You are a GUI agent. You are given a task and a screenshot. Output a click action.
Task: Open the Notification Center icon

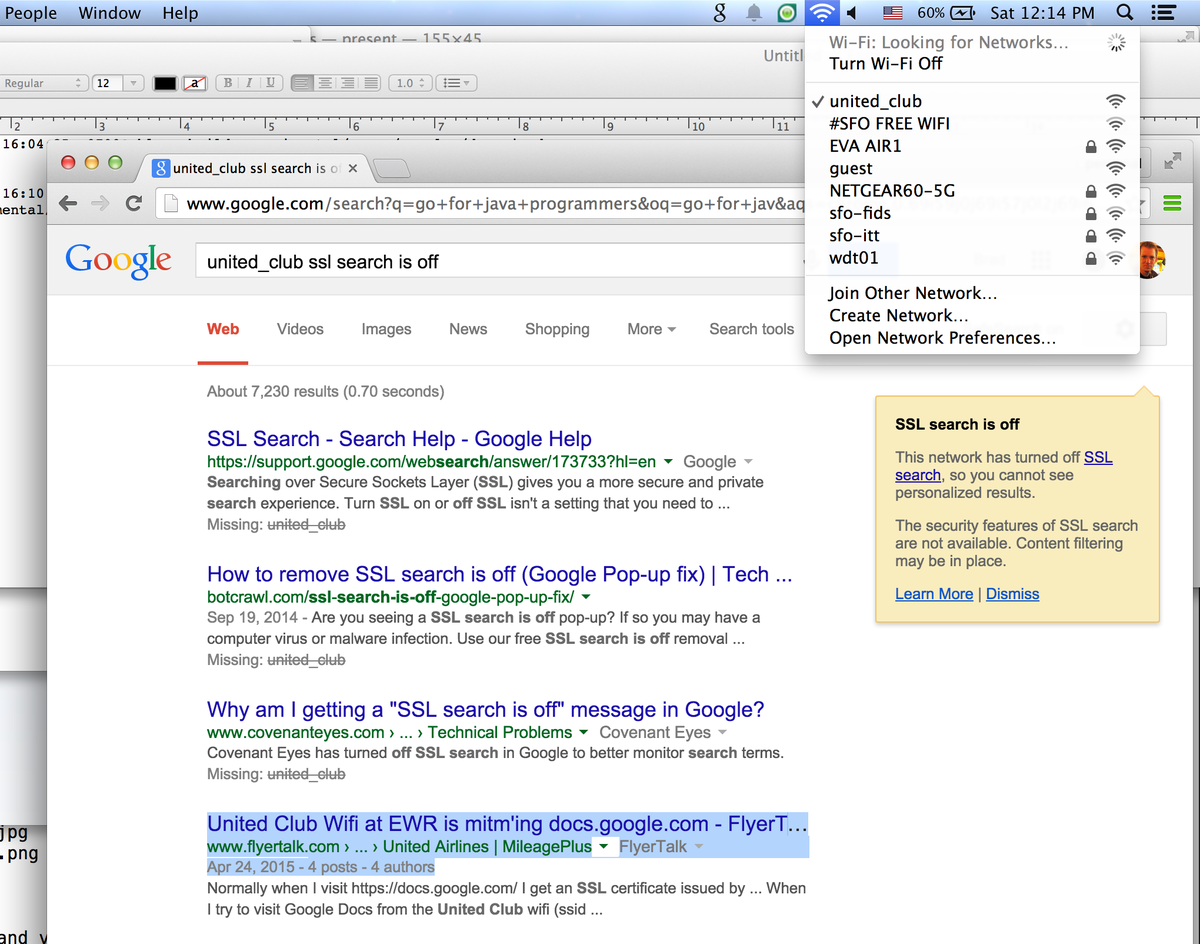point(1162,13)
